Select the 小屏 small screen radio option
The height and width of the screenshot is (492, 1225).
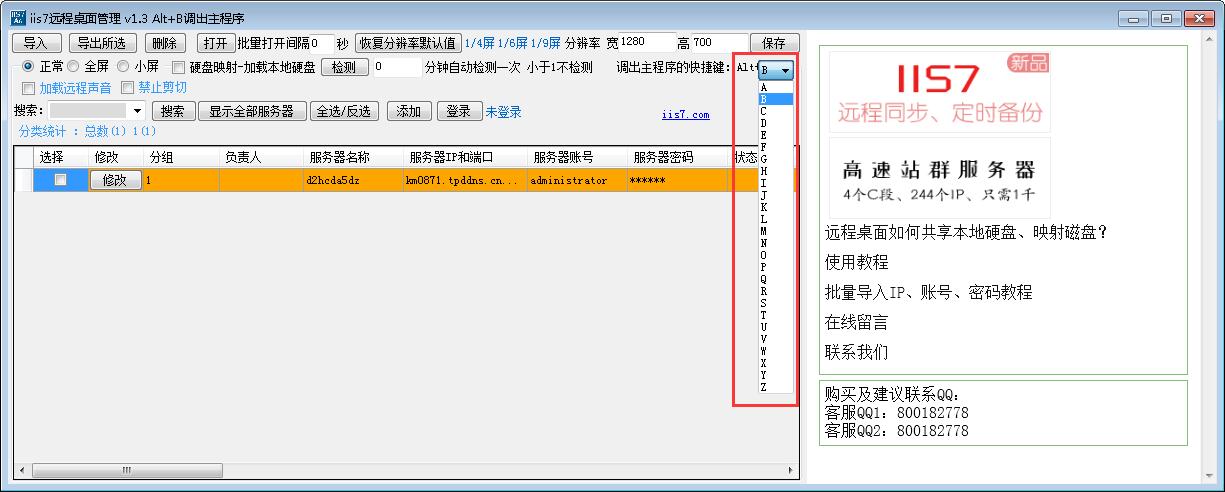tap(123, 67)
